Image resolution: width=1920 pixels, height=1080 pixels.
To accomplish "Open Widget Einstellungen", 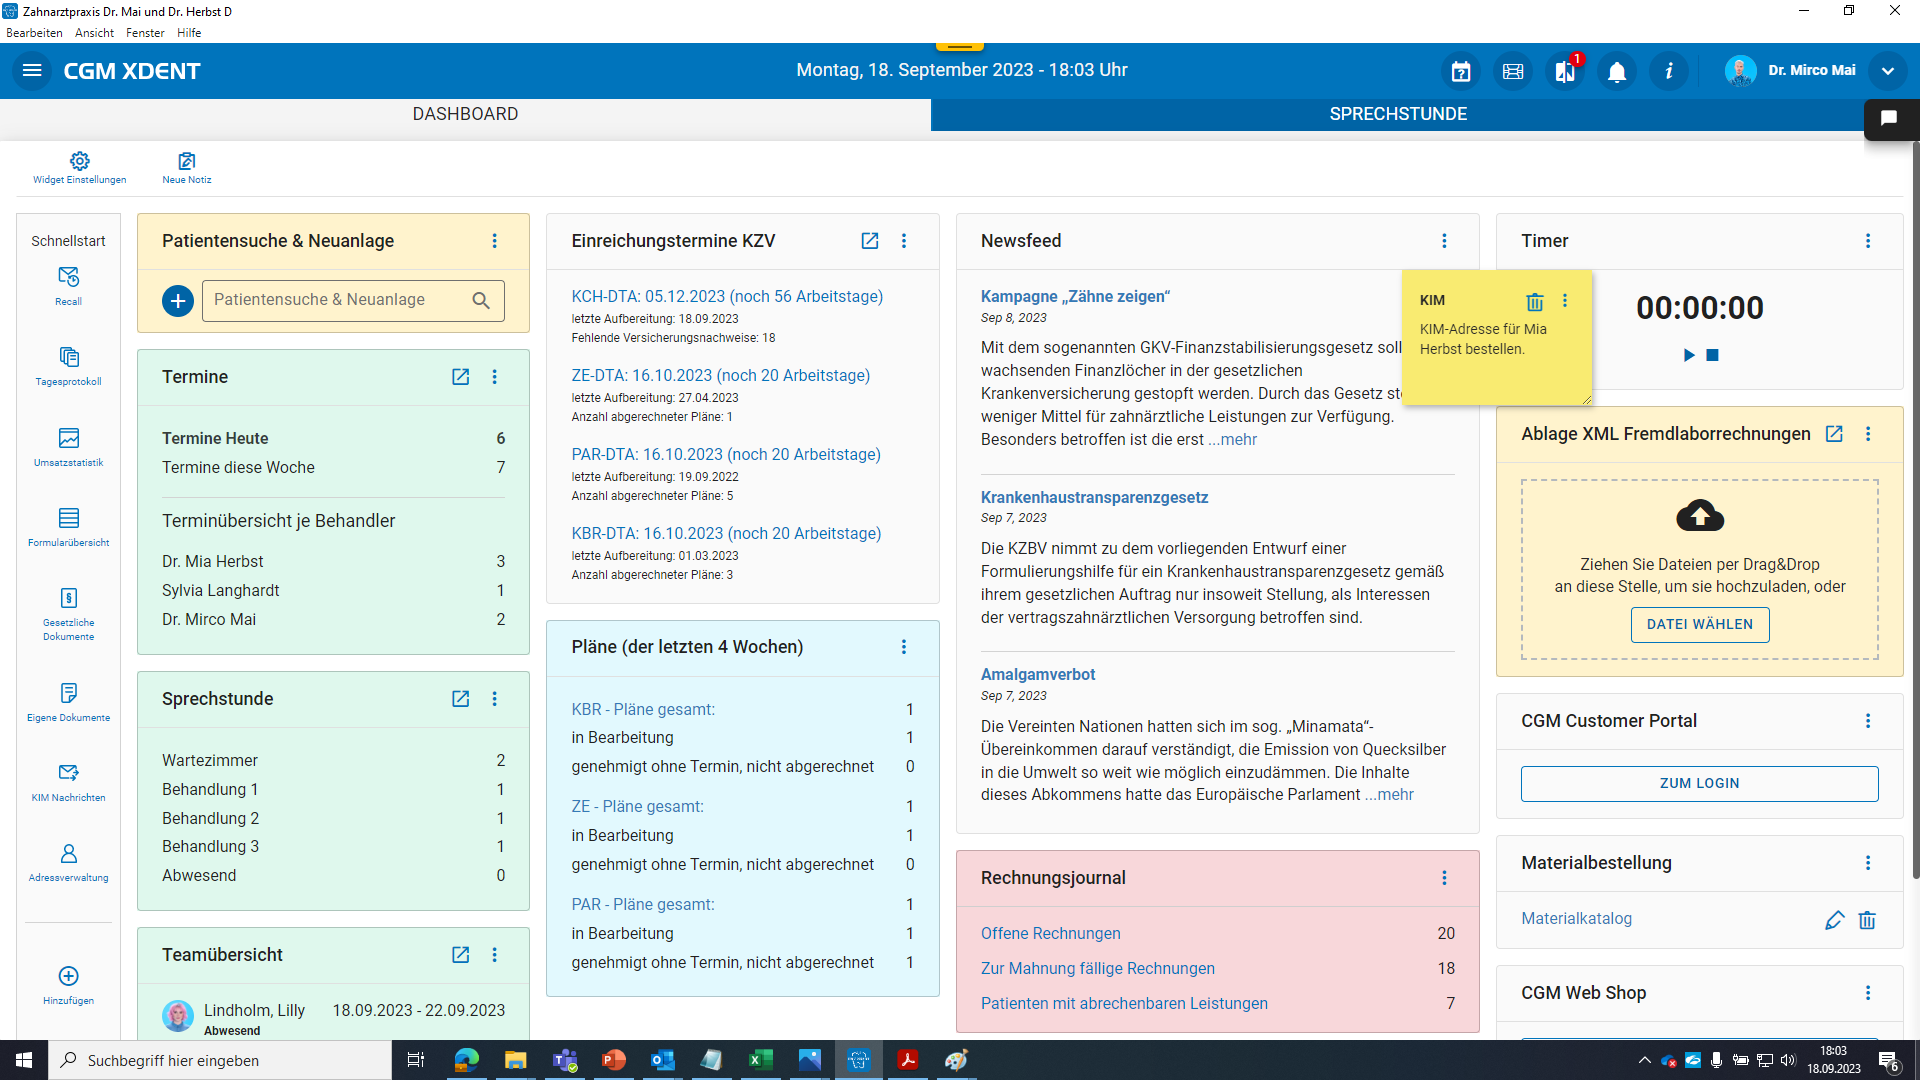I will (x=79, y=167).
